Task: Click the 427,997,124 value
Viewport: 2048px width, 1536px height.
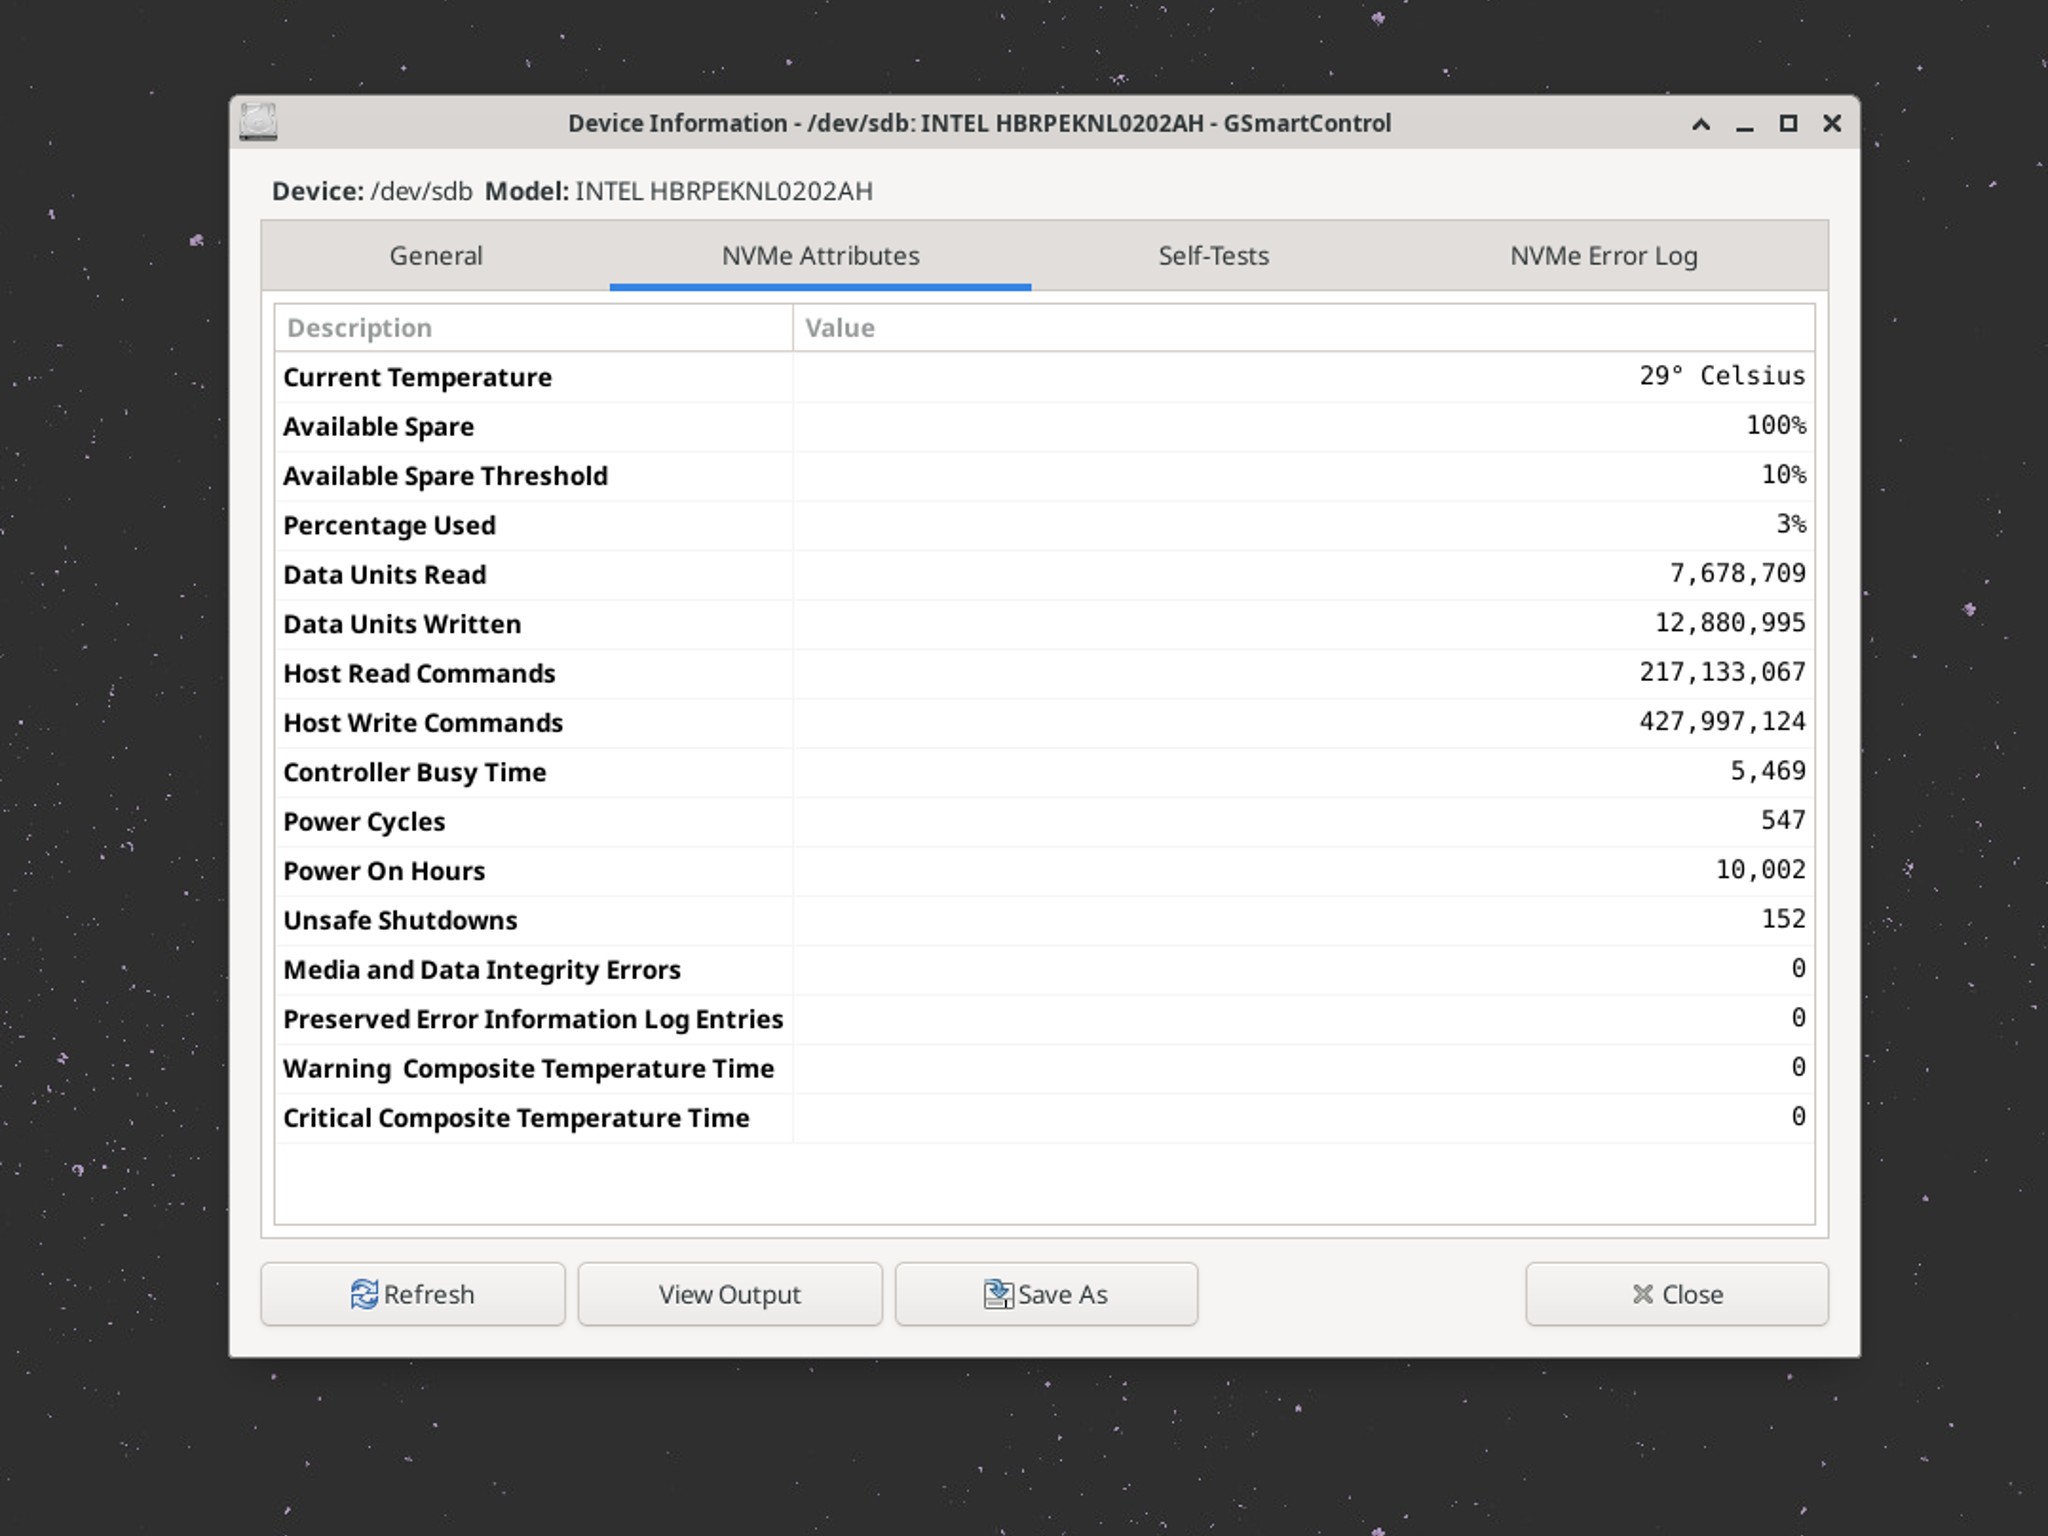Action: tap(1722, 721)
